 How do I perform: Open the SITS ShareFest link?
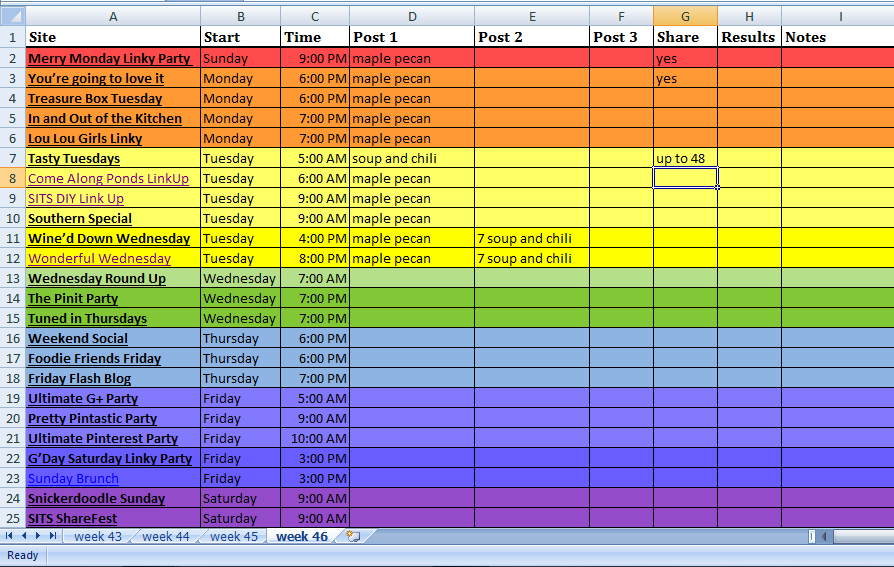pos(72,517)
